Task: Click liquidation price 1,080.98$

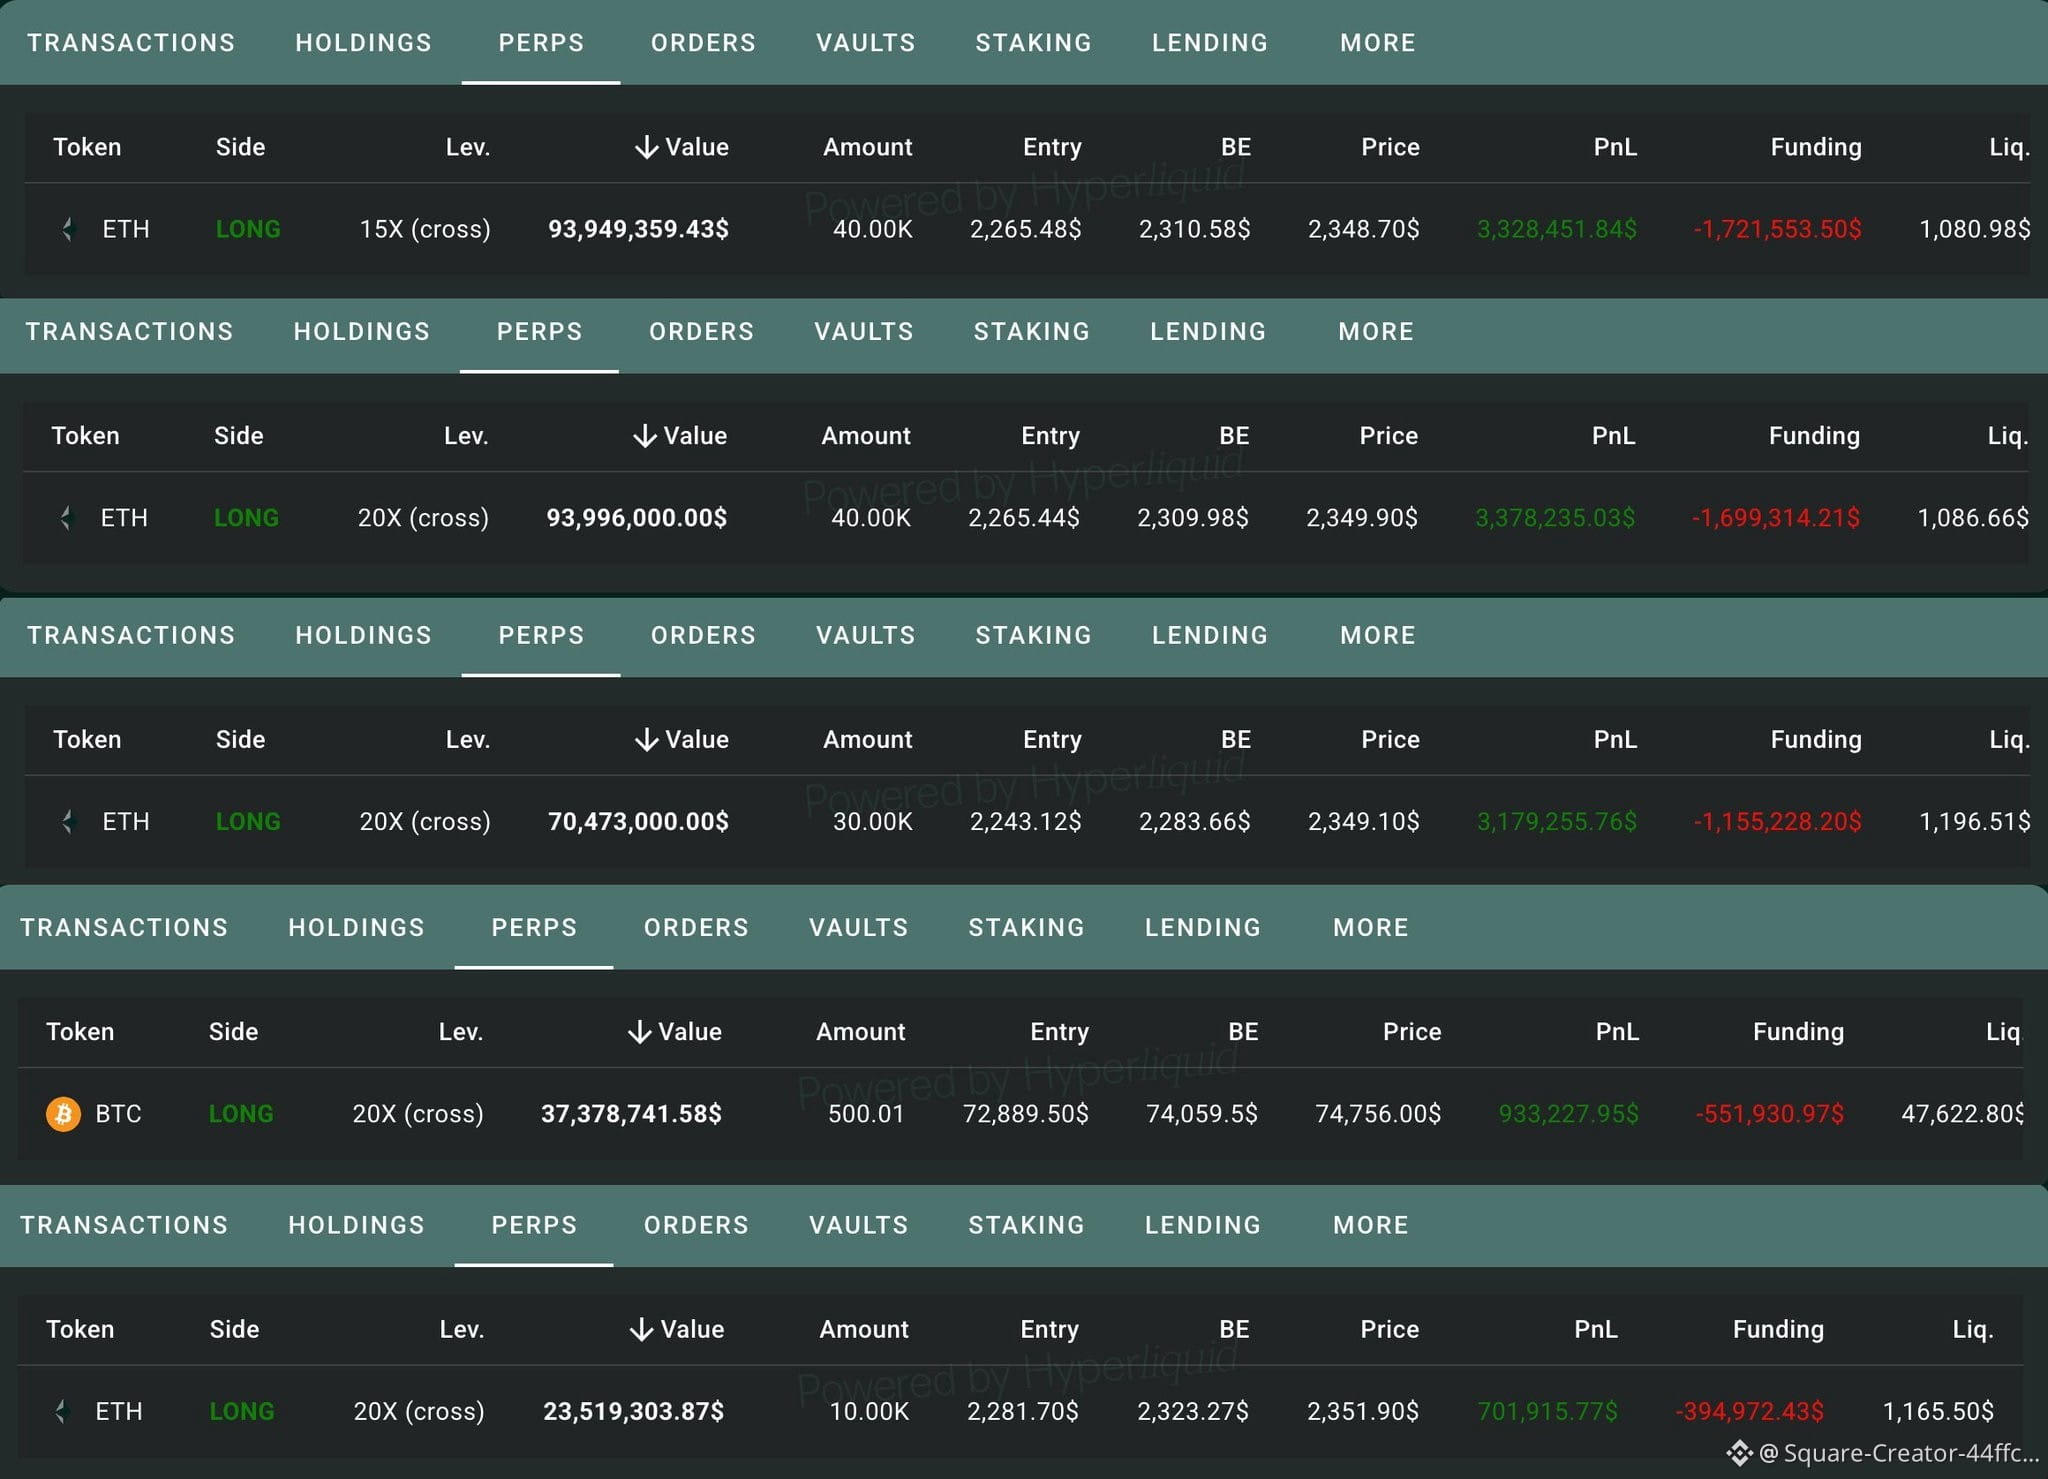Action: [x=1975, y=229]
